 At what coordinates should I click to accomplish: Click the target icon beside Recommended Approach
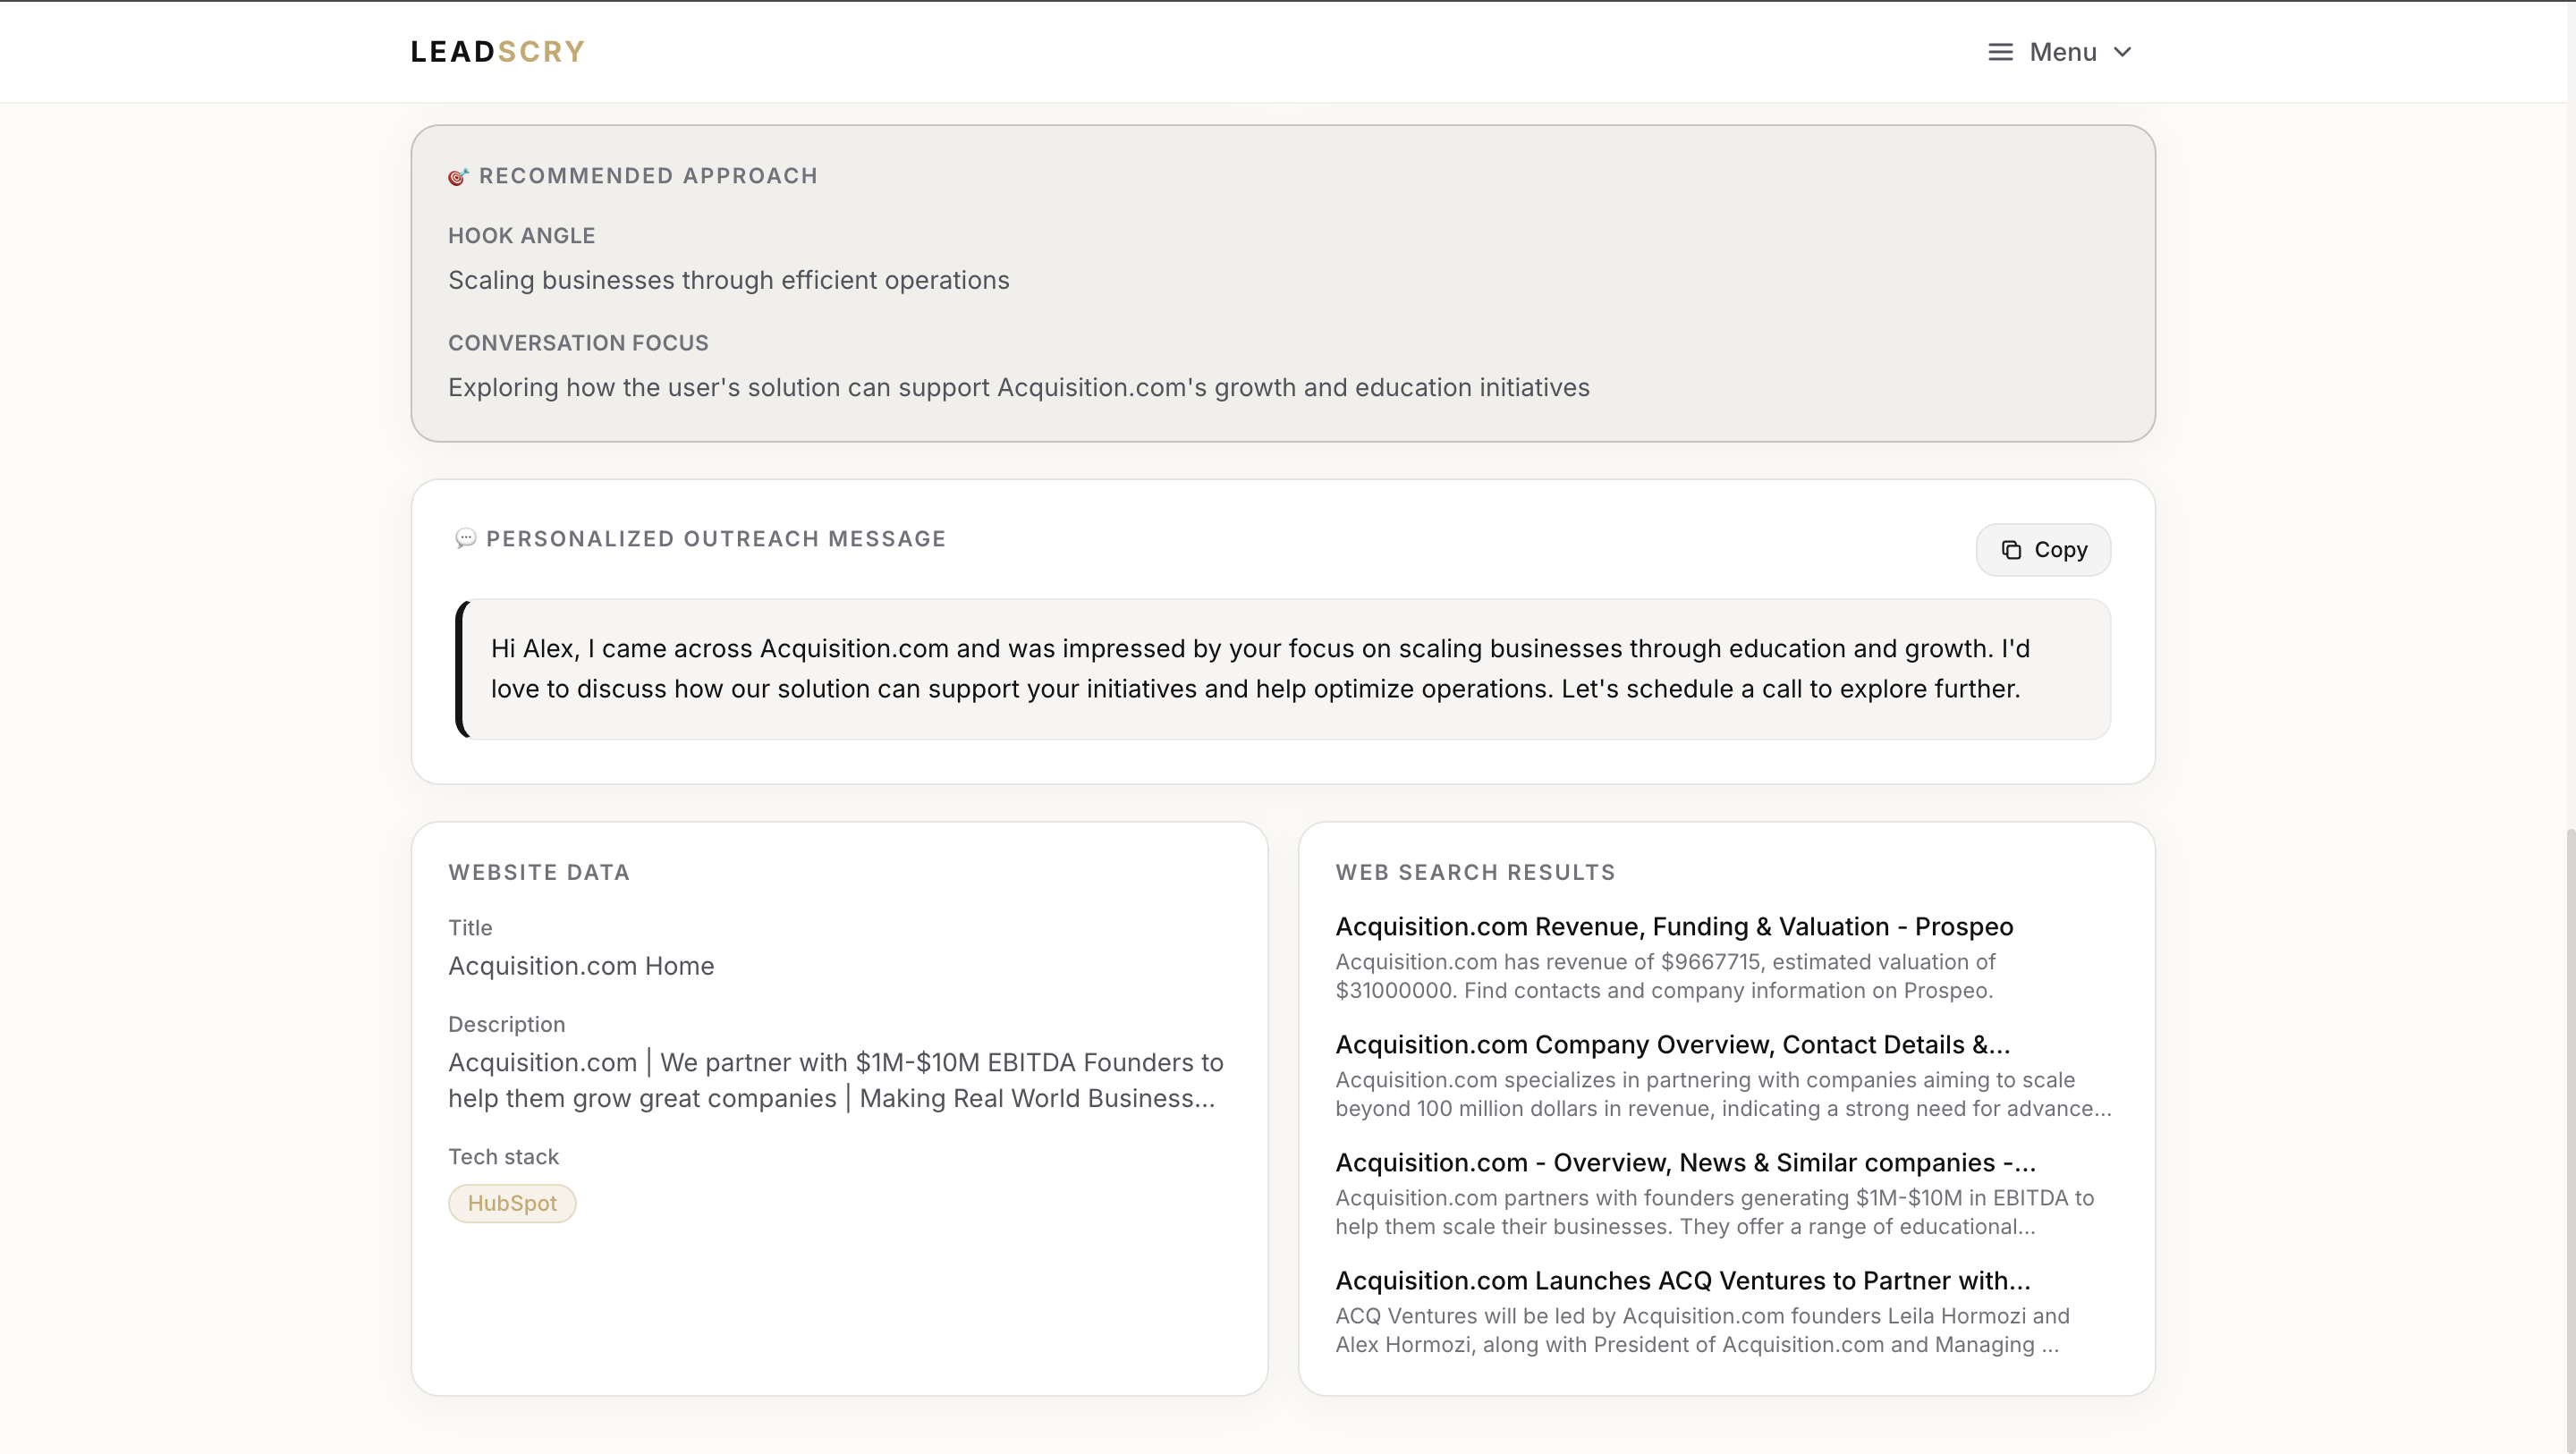458,177
